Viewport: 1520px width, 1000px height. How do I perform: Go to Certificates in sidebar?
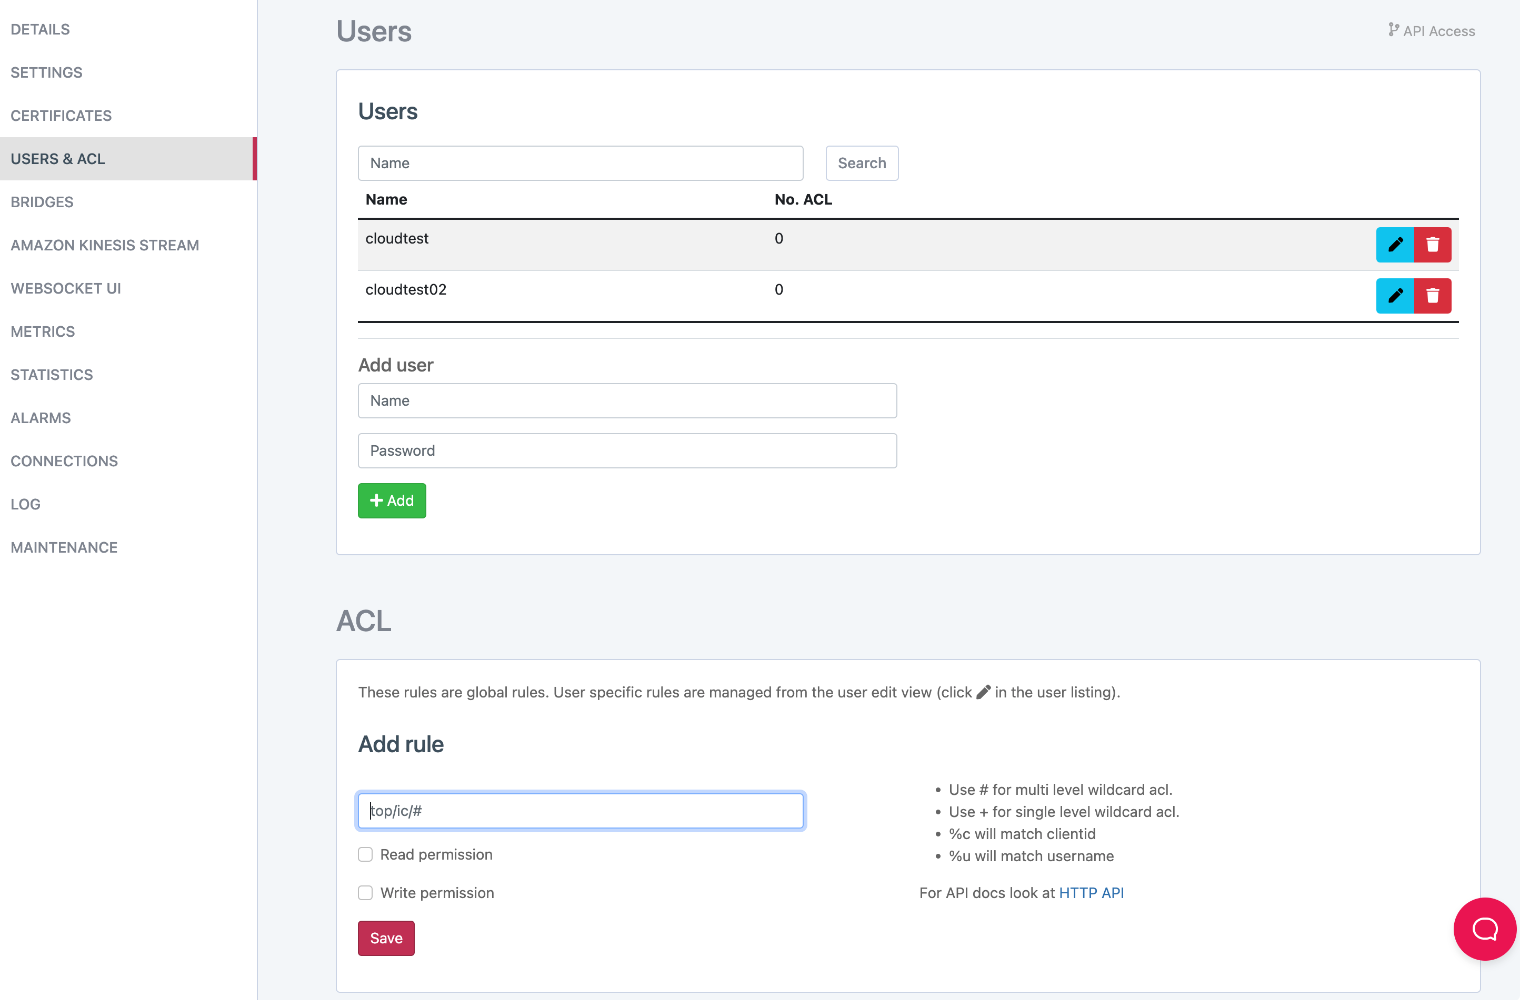[61, 116]
